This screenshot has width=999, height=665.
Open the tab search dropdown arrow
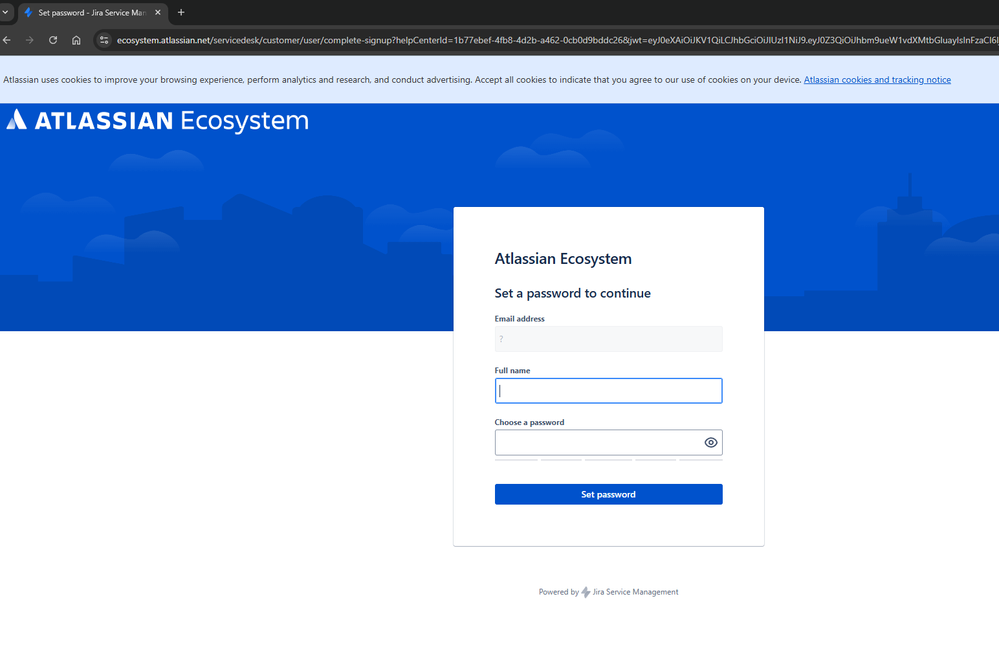tap(5, 12)
